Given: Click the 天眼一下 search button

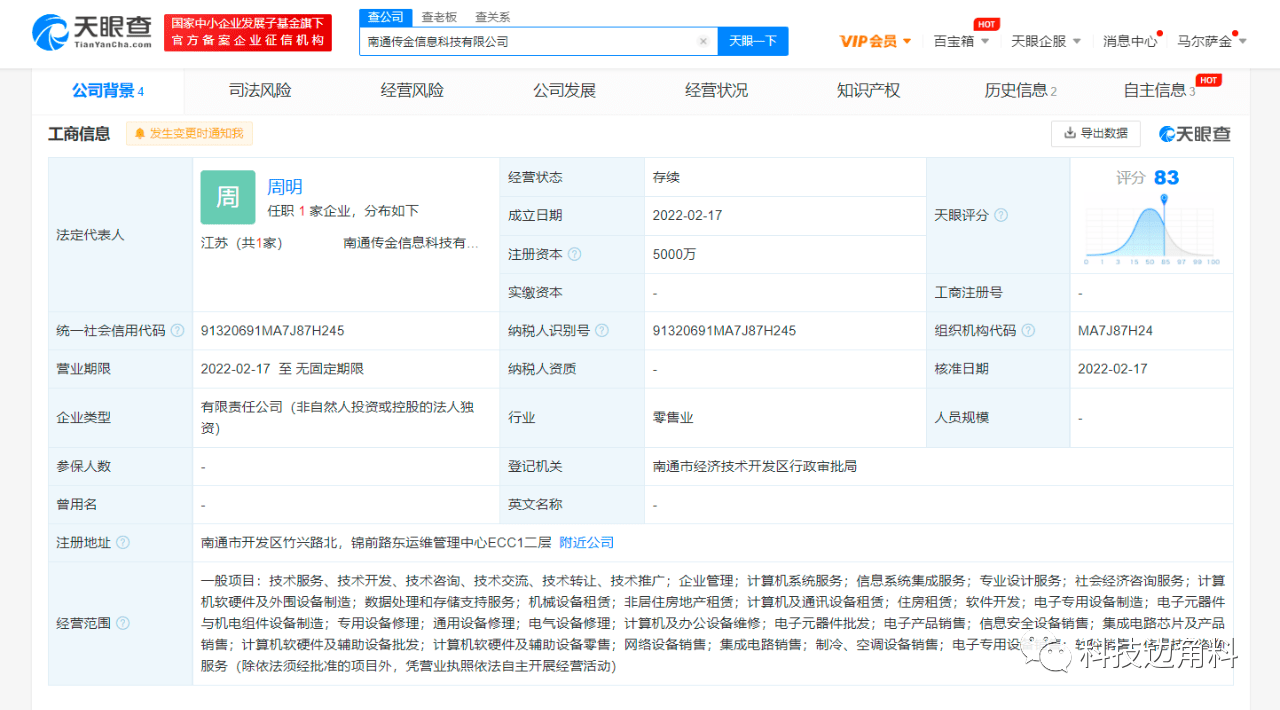Looking at the screenshot, I should pos(753,41).
